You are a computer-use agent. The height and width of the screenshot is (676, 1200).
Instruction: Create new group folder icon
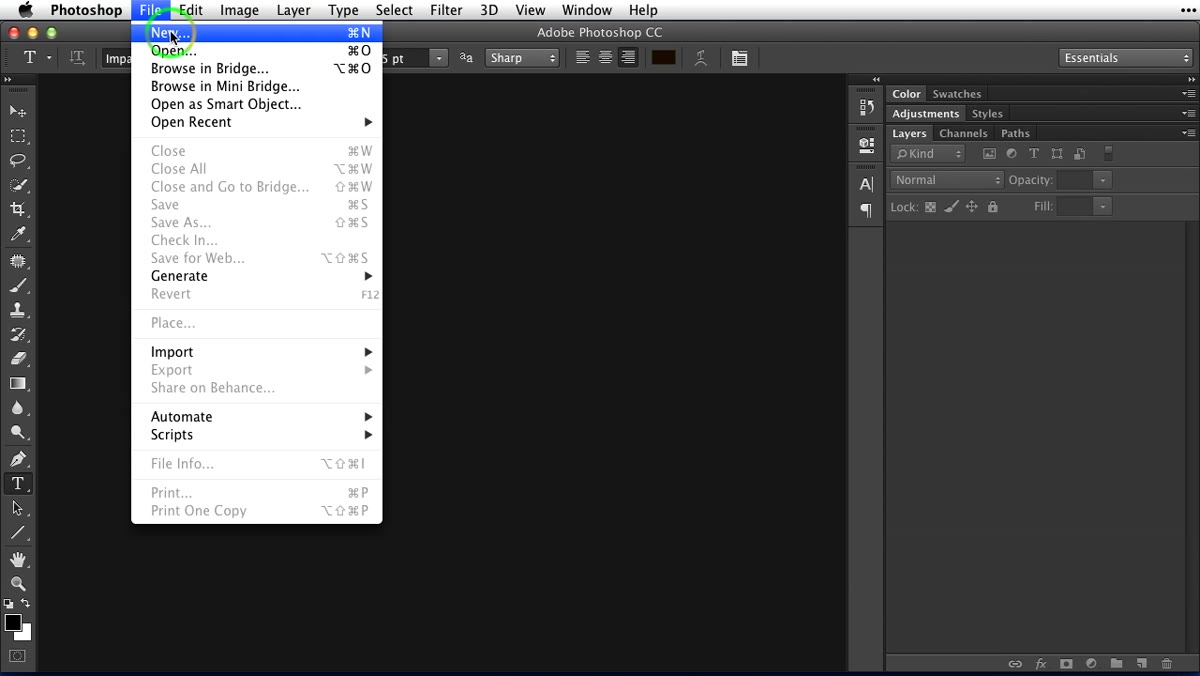[1116, 664]
